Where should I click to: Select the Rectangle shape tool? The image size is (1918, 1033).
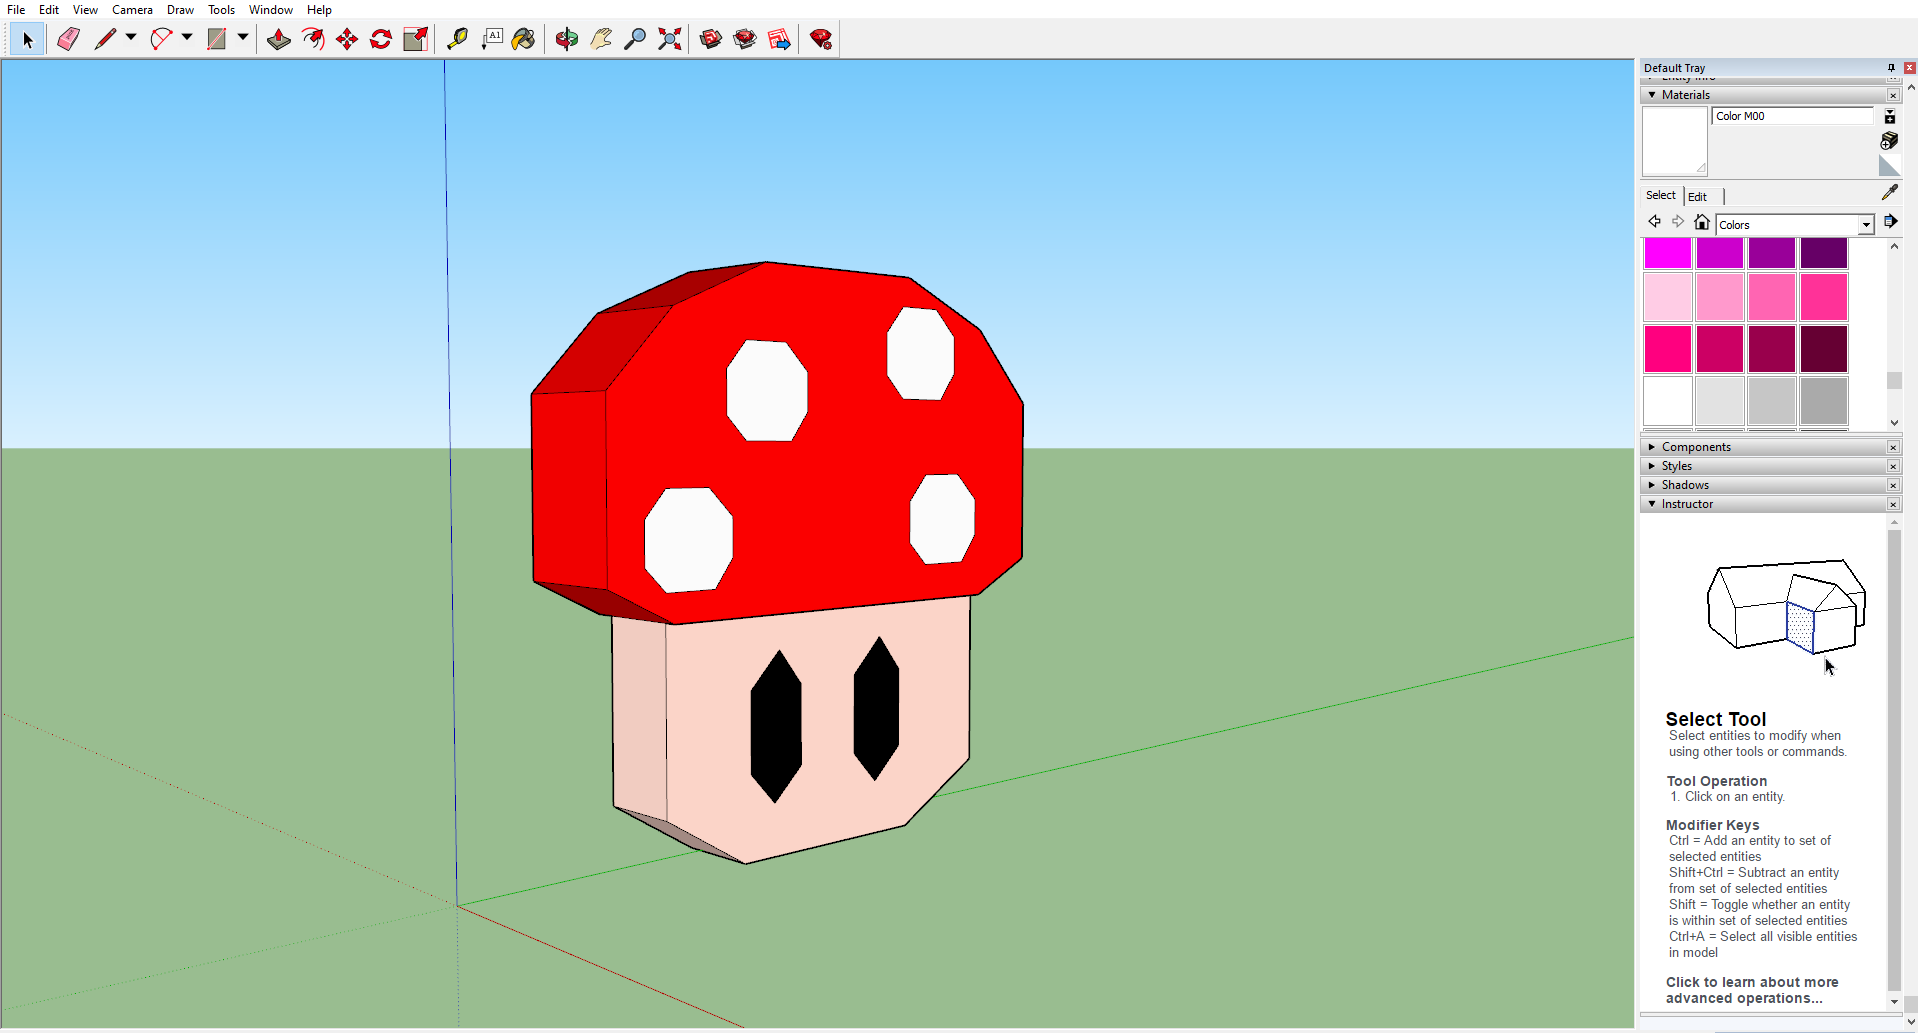click(217, 39)
